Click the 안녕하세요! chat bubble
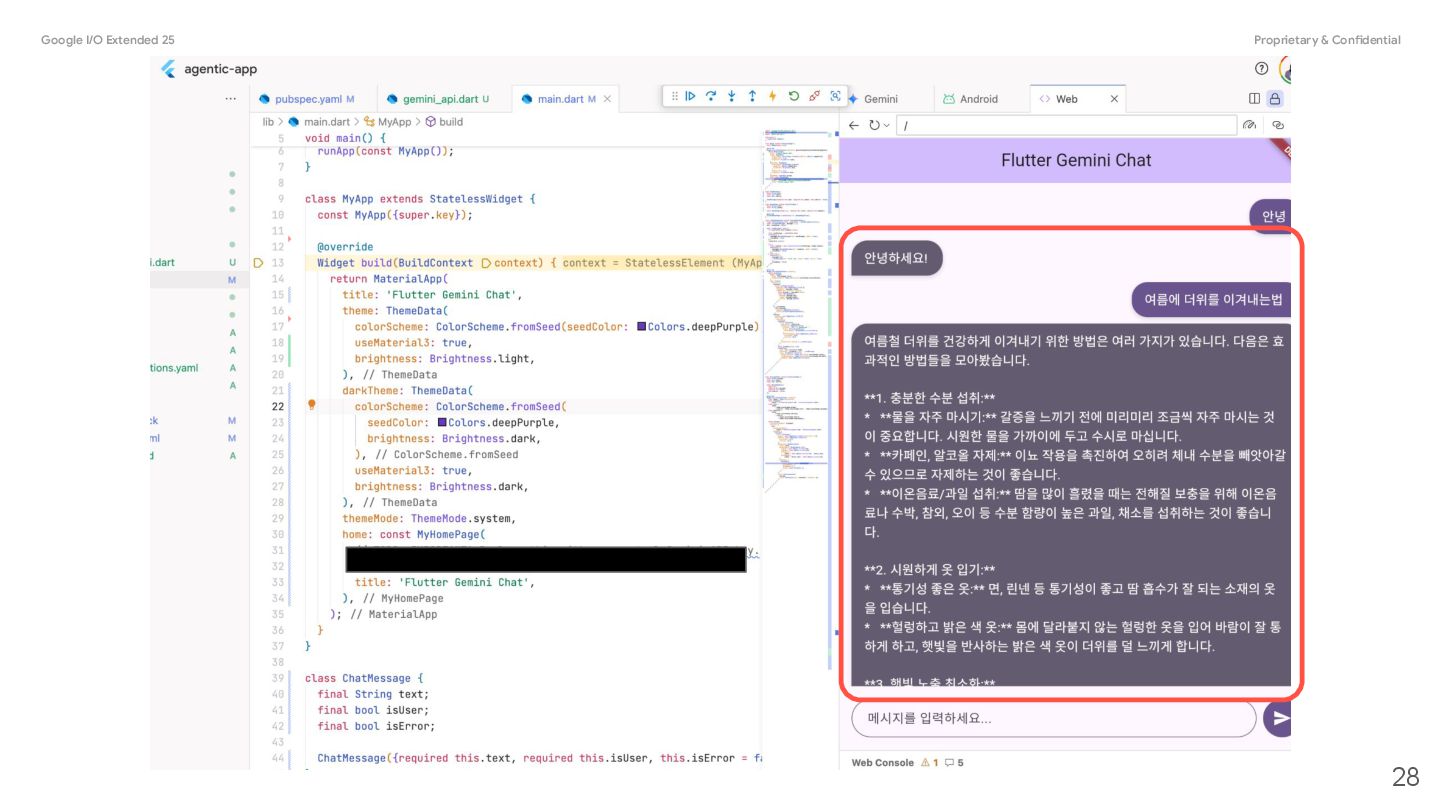 897,259
